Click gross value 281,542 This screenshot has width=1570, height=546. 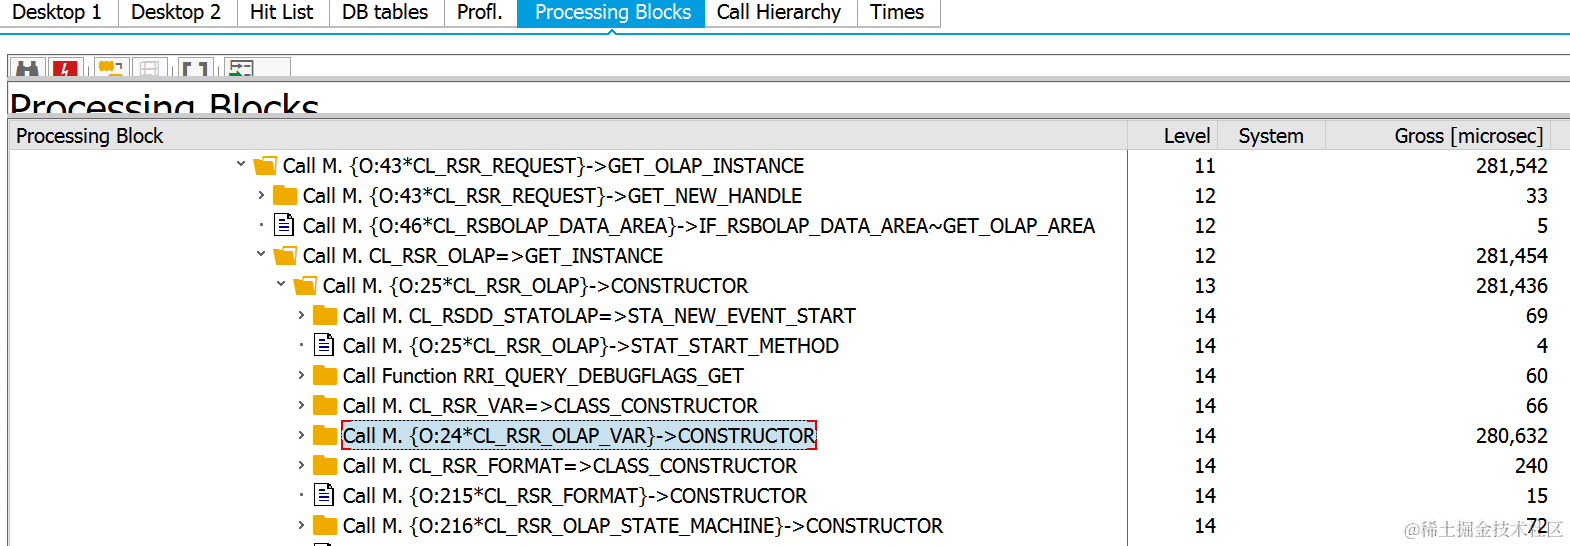[1511, 166]
